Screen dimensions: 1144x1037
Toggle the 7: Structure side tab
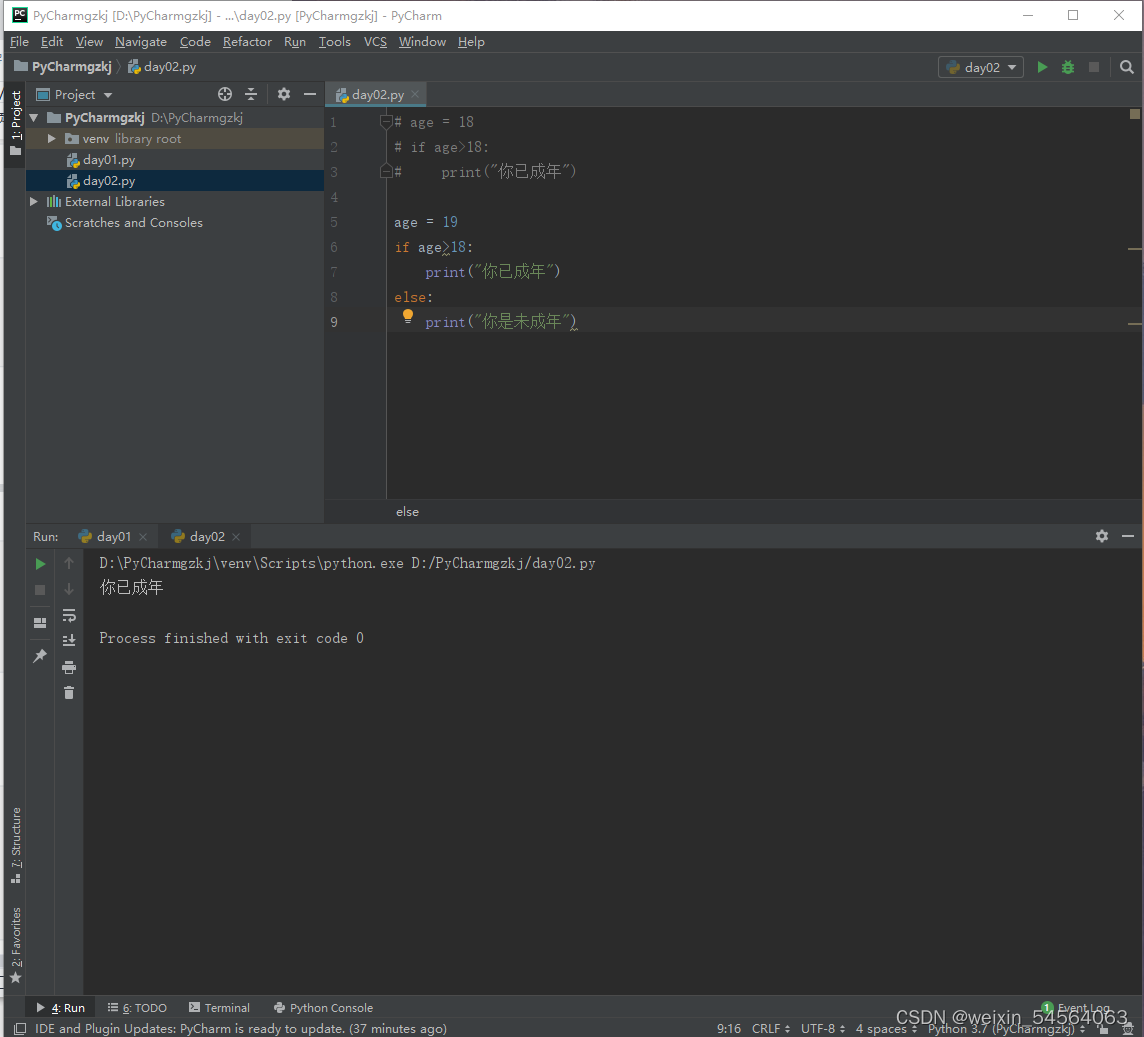tap(15, 845)
